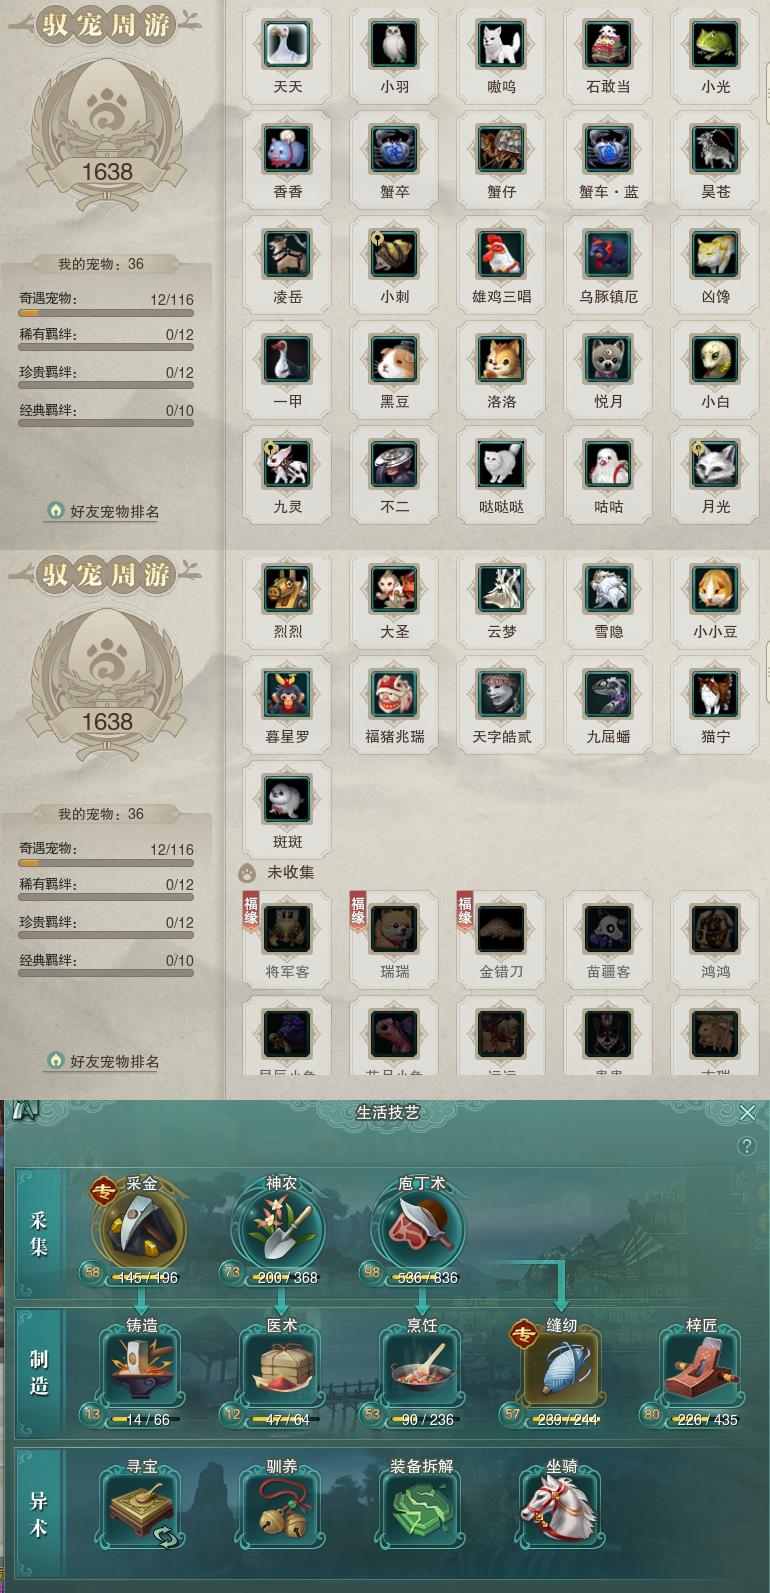Click the help question mark icon
The image size is (770, 1593).
[746, 1146]
